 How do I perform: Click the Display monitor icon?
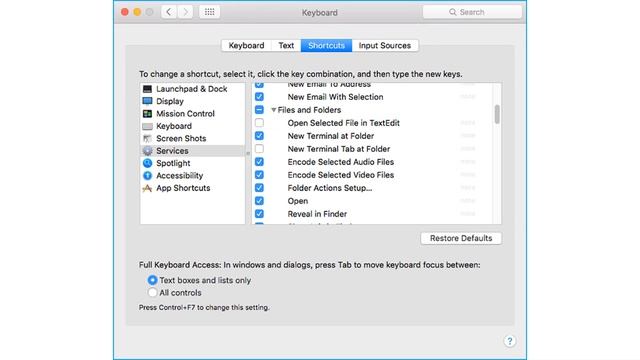(x=147, y=101)
